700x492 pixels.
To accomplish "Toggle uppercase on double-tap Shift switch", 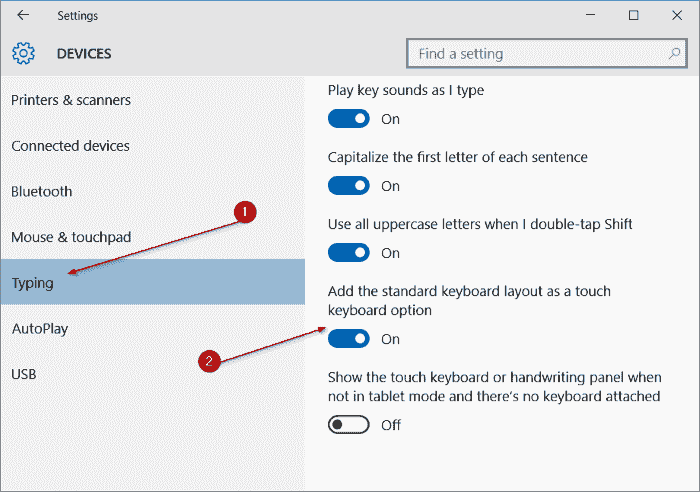I will [349, 253].
